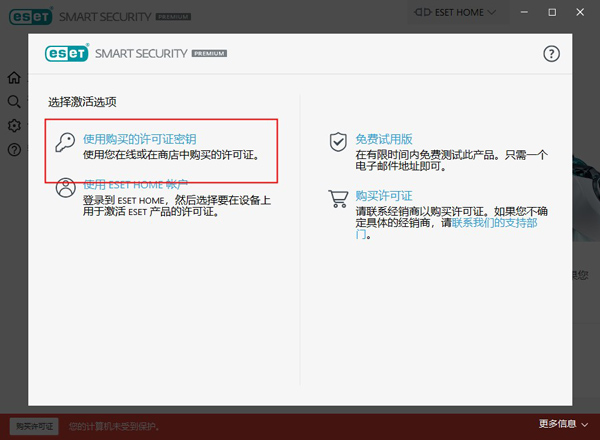Expand the 更多信息 chevron in status bar

[584, 425]
